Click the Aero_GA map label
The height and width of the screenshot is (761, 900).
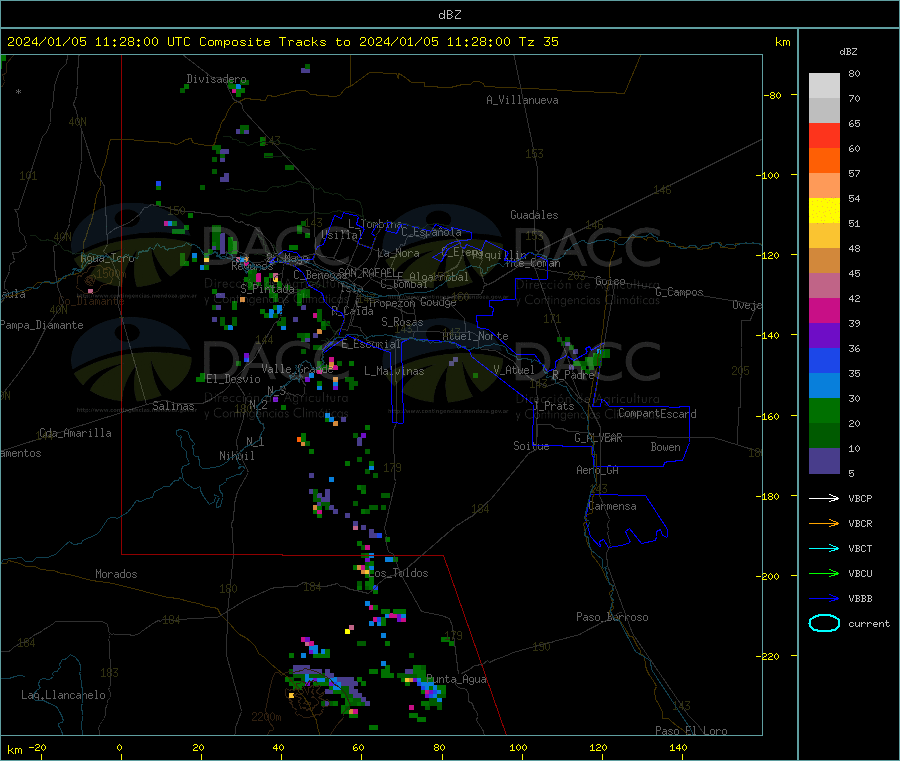597,470
